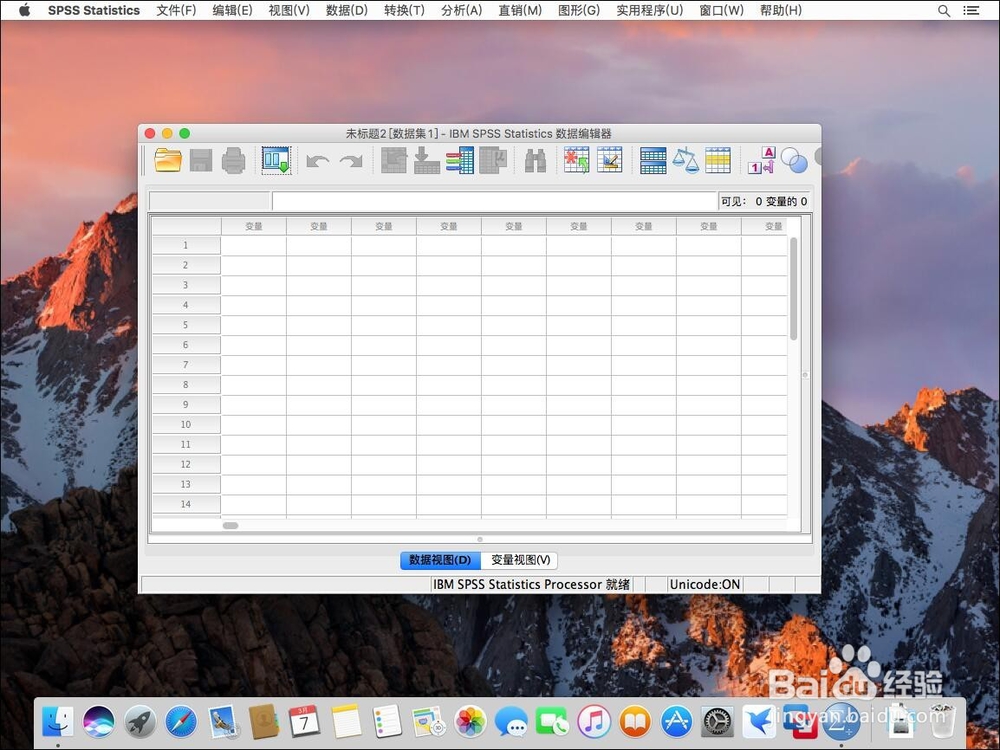Select row header 9

point(186,404)
